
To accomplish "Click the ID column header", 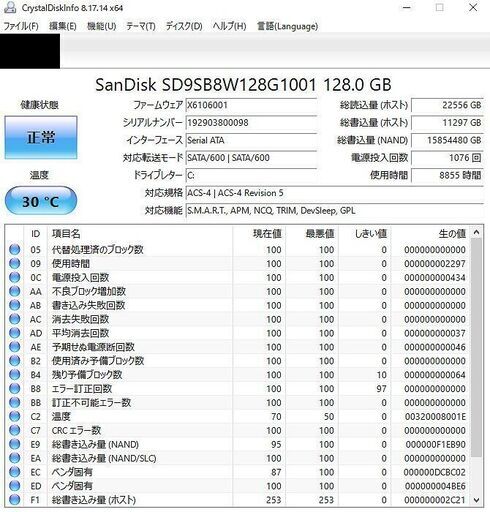I will click(36, 234).
